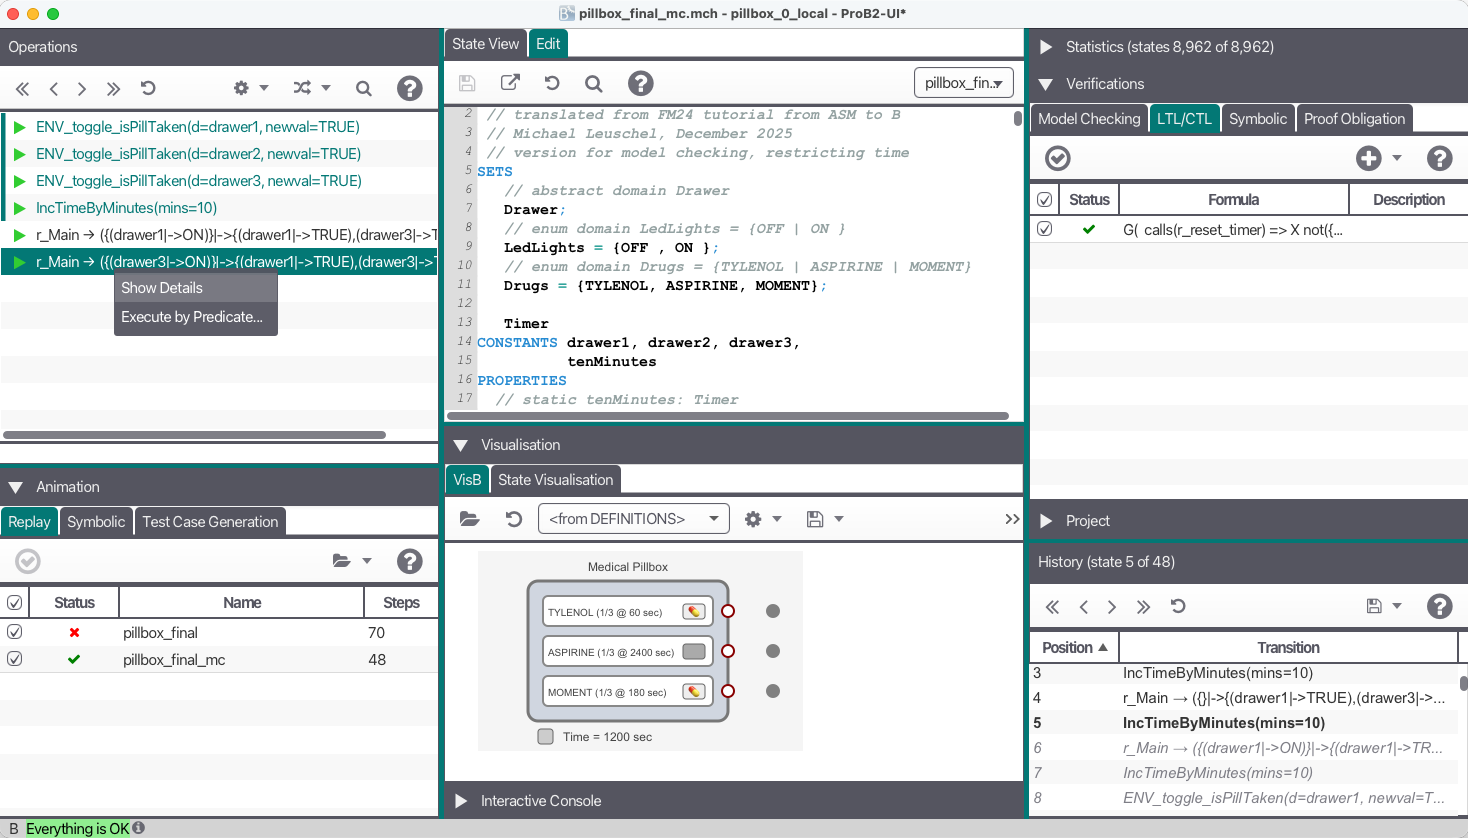Run operation IncTimeByMinutes(mins=10) in Operations list
1468x838 pixels.
126,208
